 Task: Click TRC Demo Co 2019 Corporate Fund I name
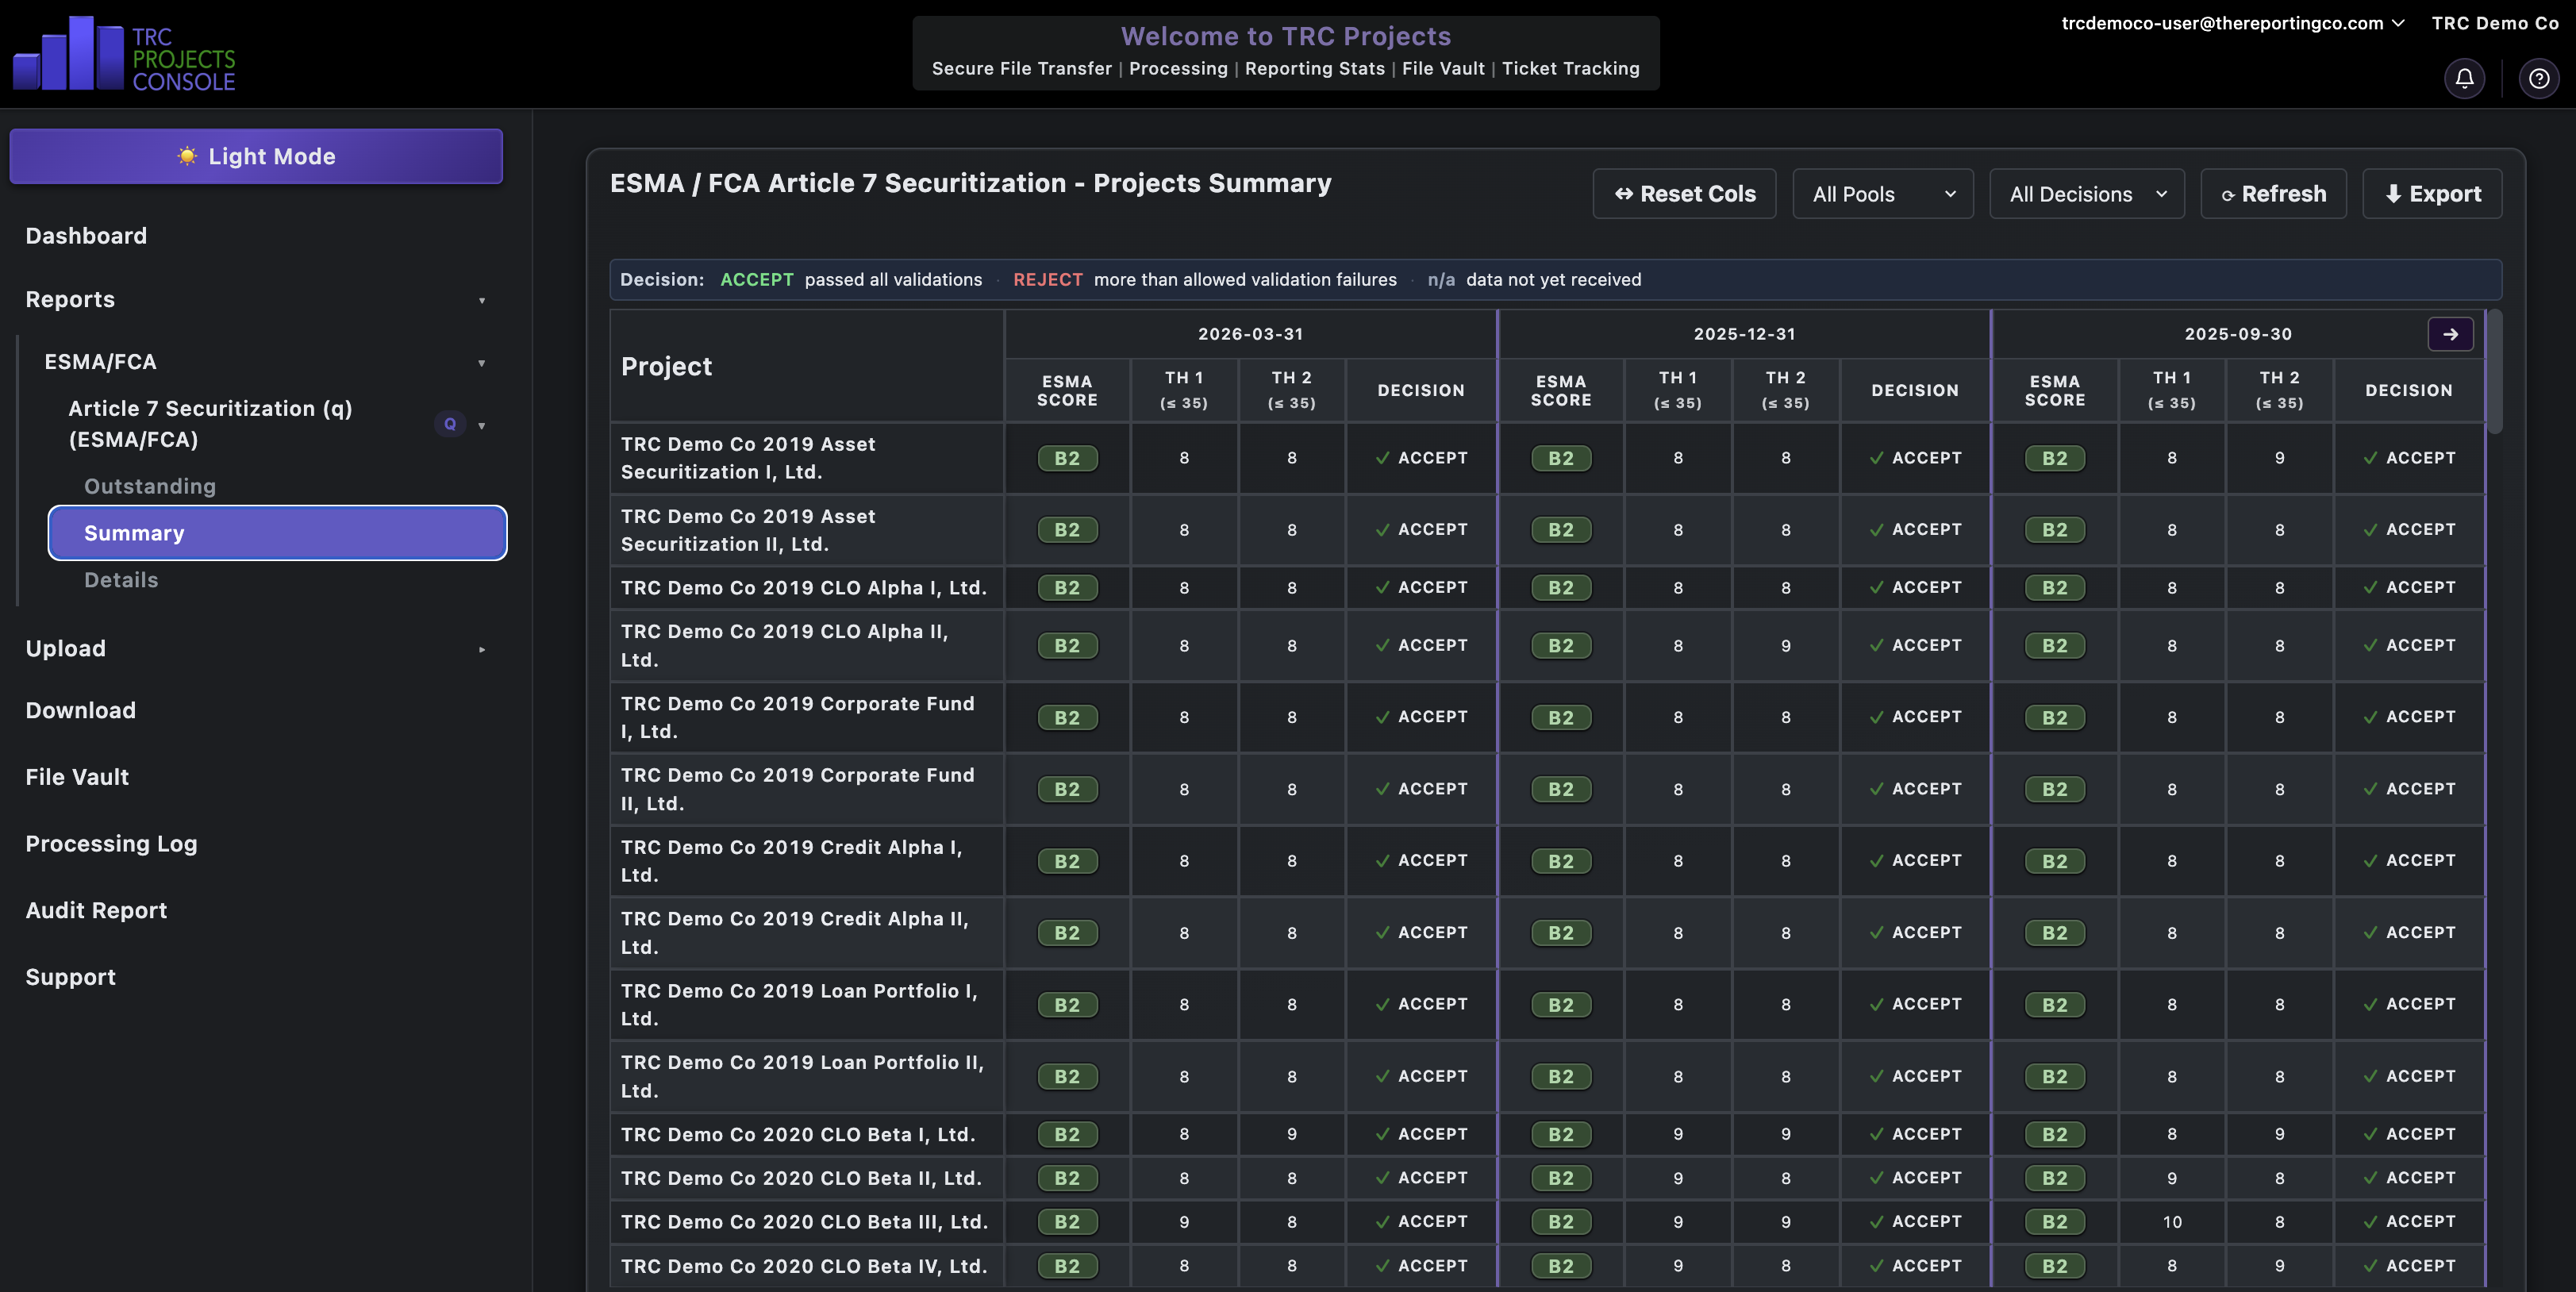(x=797, y=717)
